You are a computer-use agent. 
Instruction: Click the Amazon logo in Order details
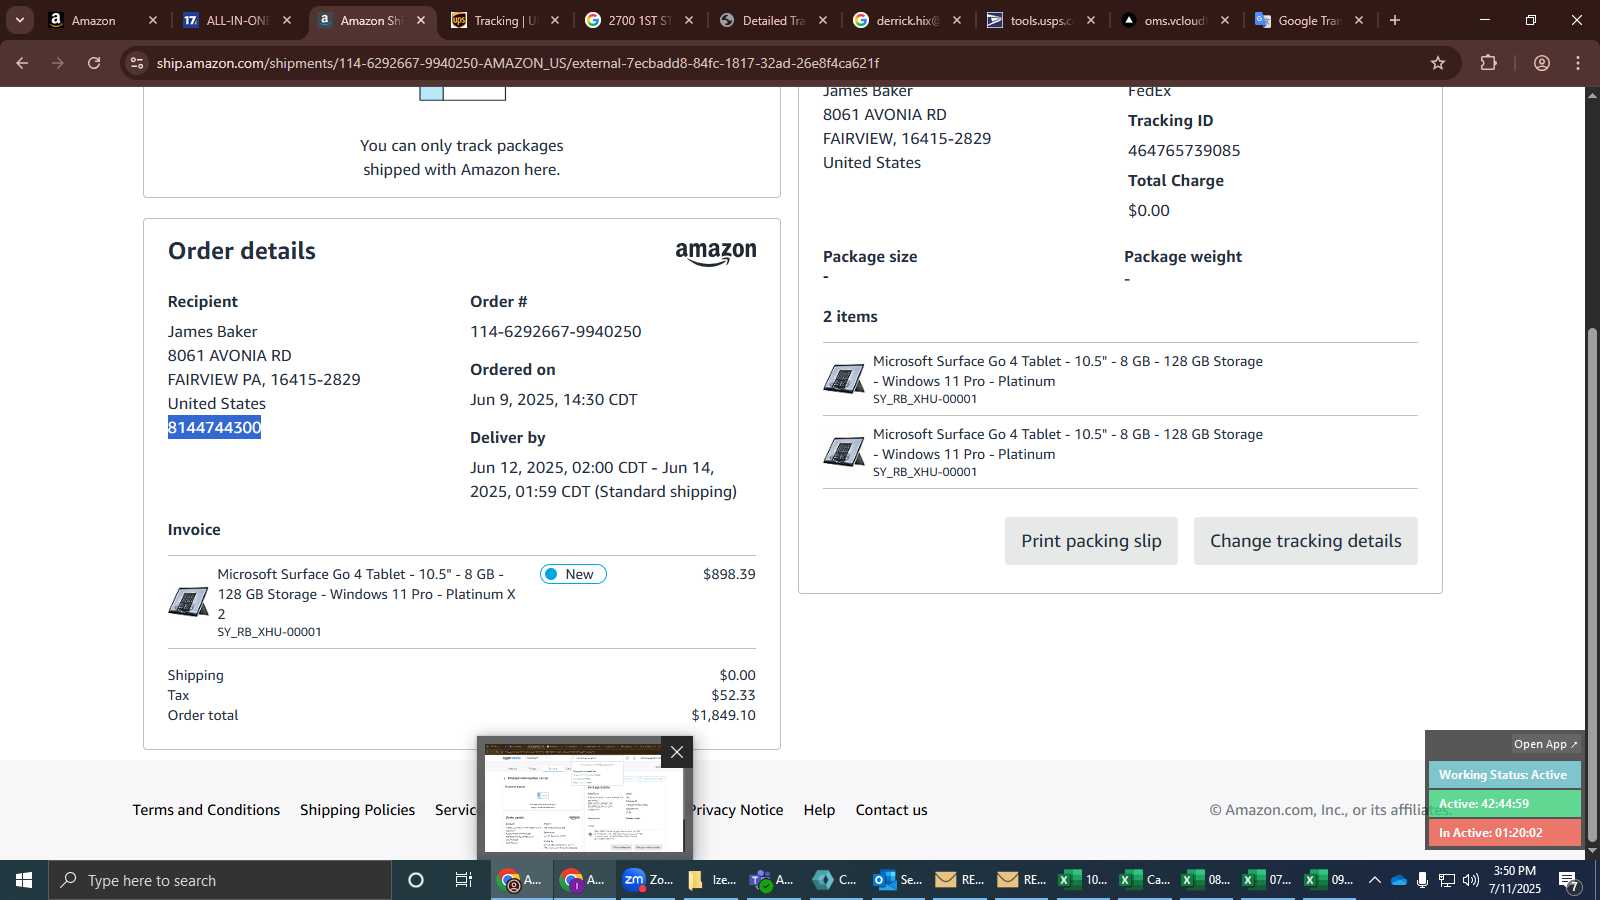716,253
